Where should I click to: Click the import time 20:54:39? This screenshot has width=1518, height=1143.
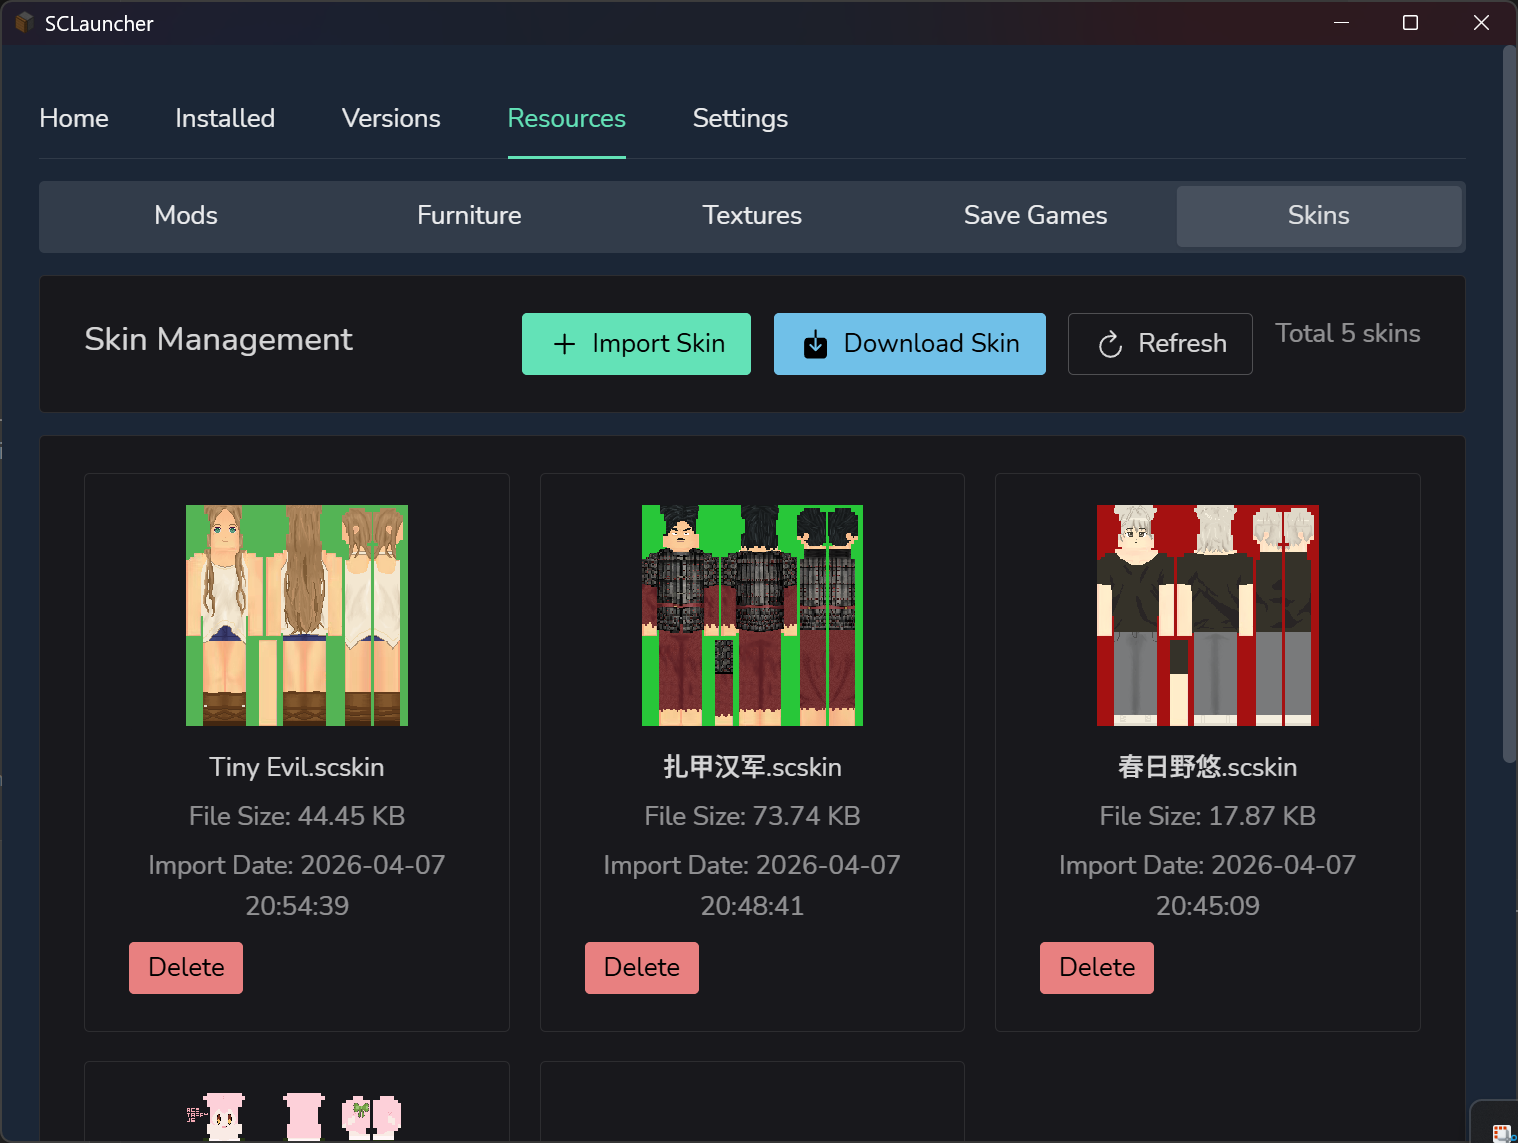point(297,906)
